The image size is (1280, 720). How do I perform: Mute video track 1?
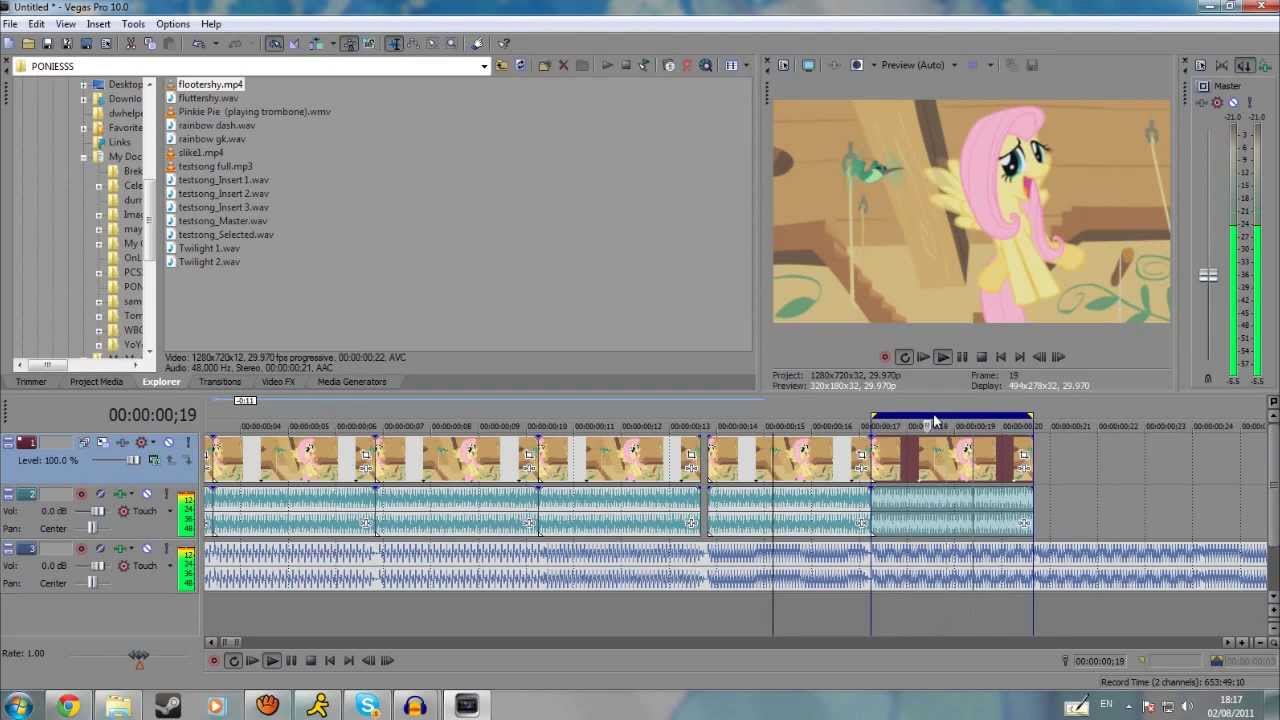point(168,442)
